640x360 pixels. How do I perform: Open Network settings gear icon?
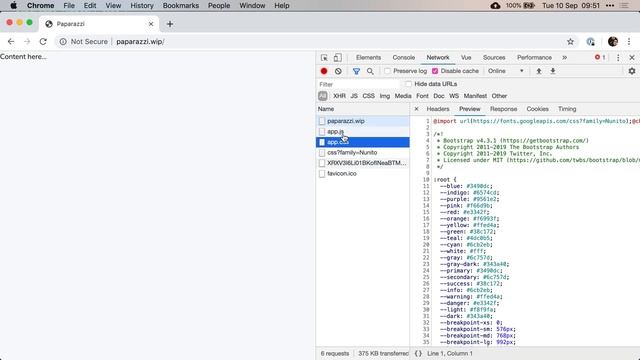(632, 71)
